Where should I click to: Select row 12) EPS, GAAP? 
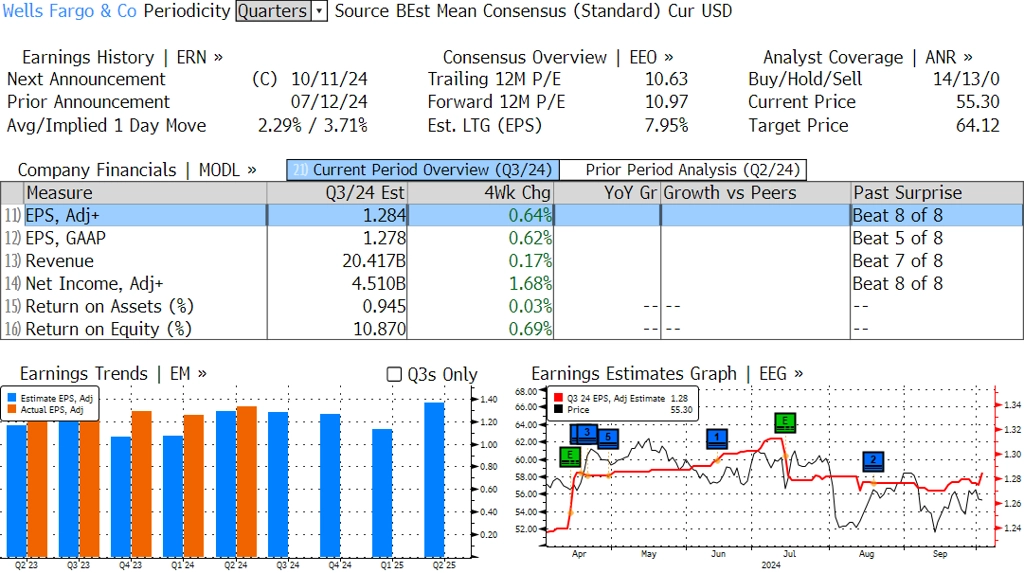[512, 238]
